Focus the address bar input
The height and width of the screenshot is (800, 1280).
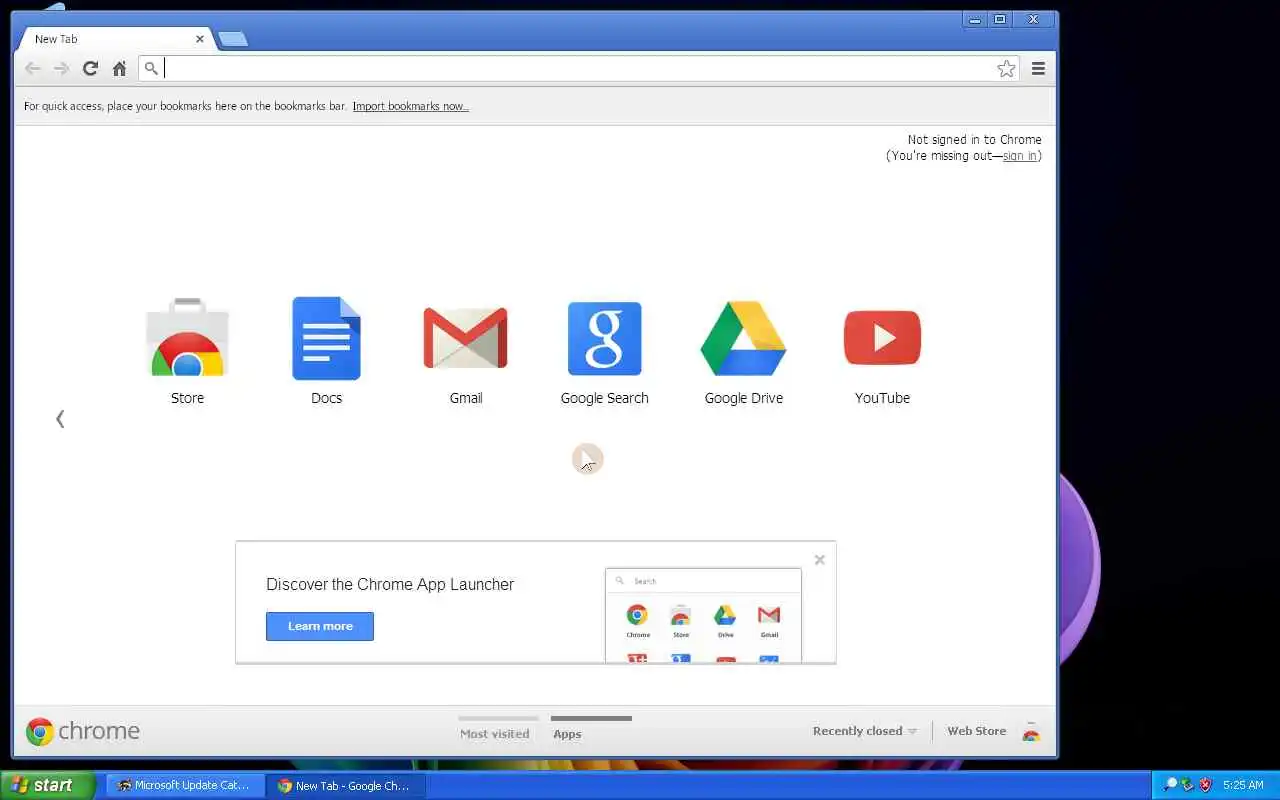[578, 68]
